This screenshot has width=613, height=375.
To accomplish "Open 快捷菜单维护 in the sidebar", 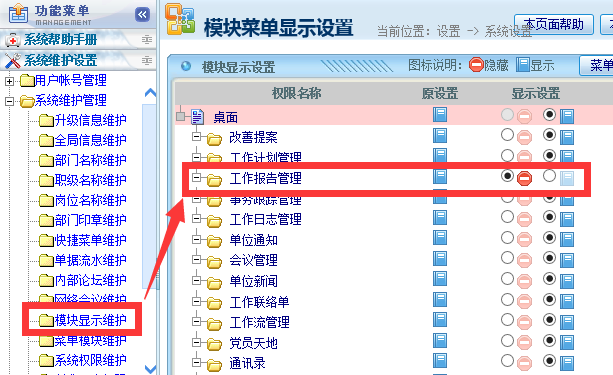I will click(x=91, y=240).
